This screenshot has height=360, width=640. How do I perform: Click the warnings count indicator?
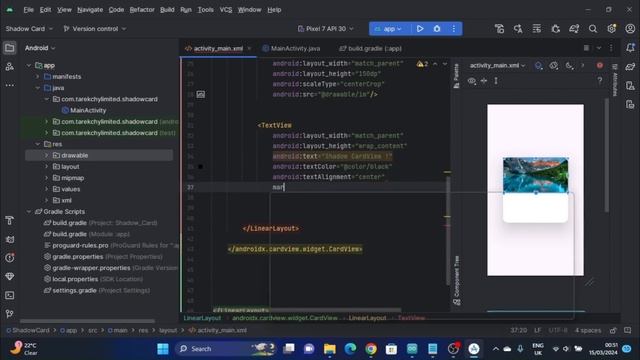422,64
